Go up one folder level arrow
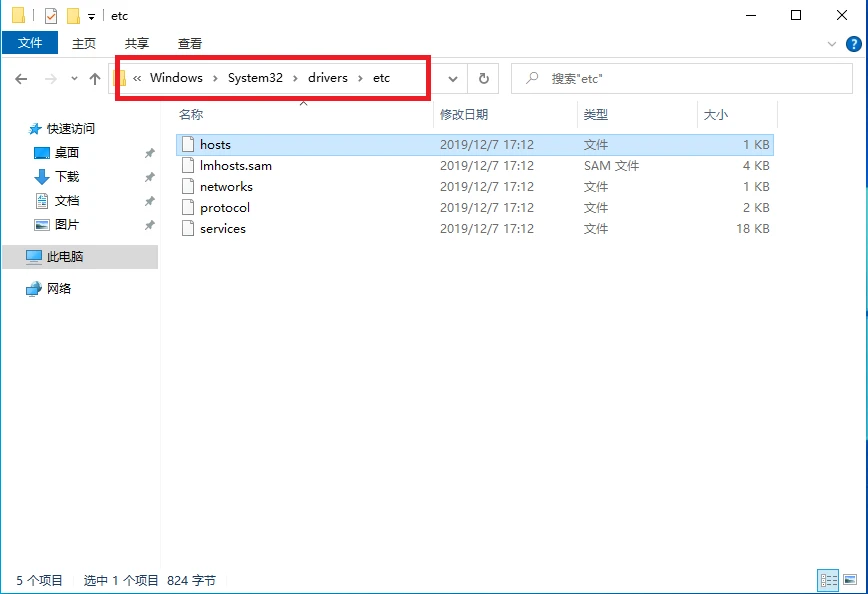The width and height of the screenshot is (868, 594). (95, 79)
